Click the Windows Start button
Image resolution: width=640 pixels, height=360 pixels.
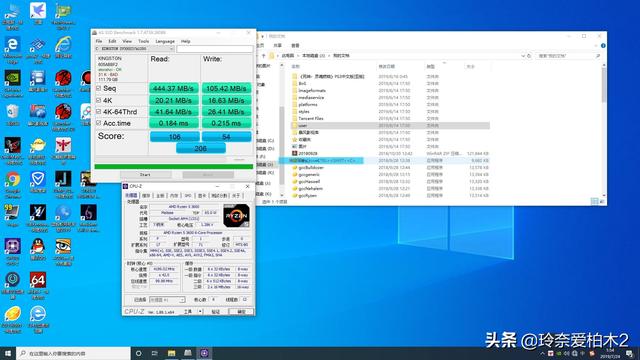coord(8,353)
